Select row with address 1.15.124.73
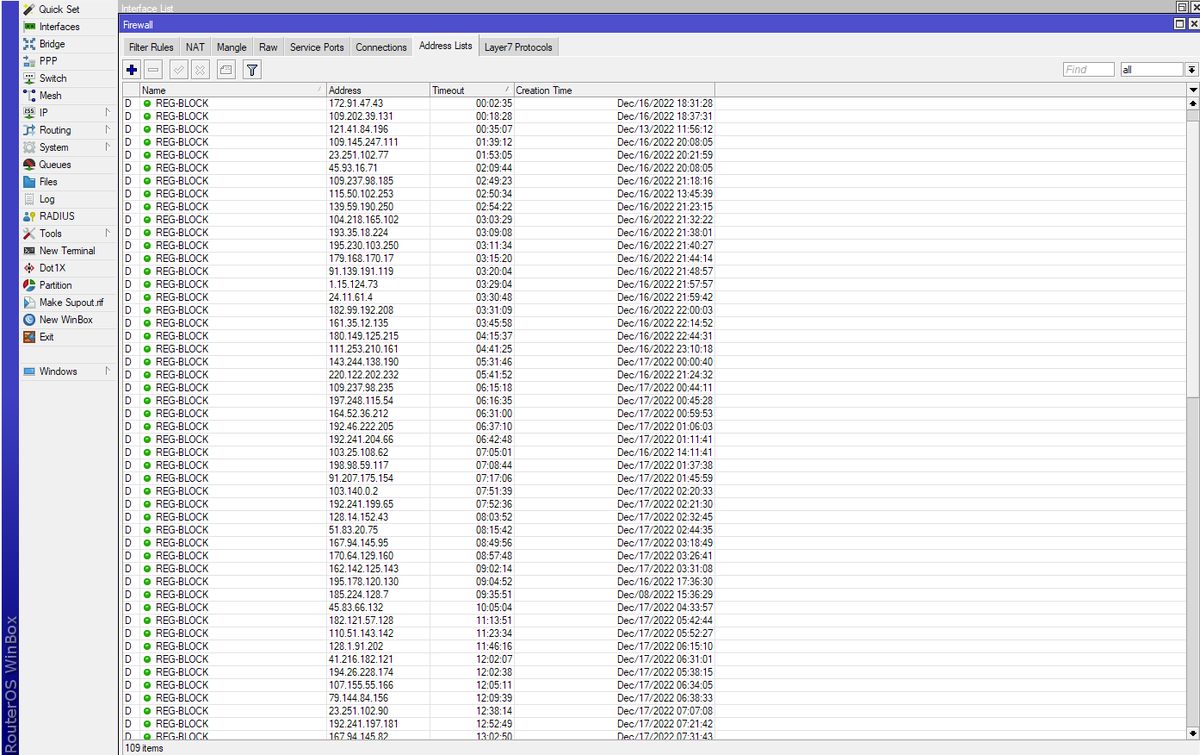 pyautogui.click(x=653, y=284)
